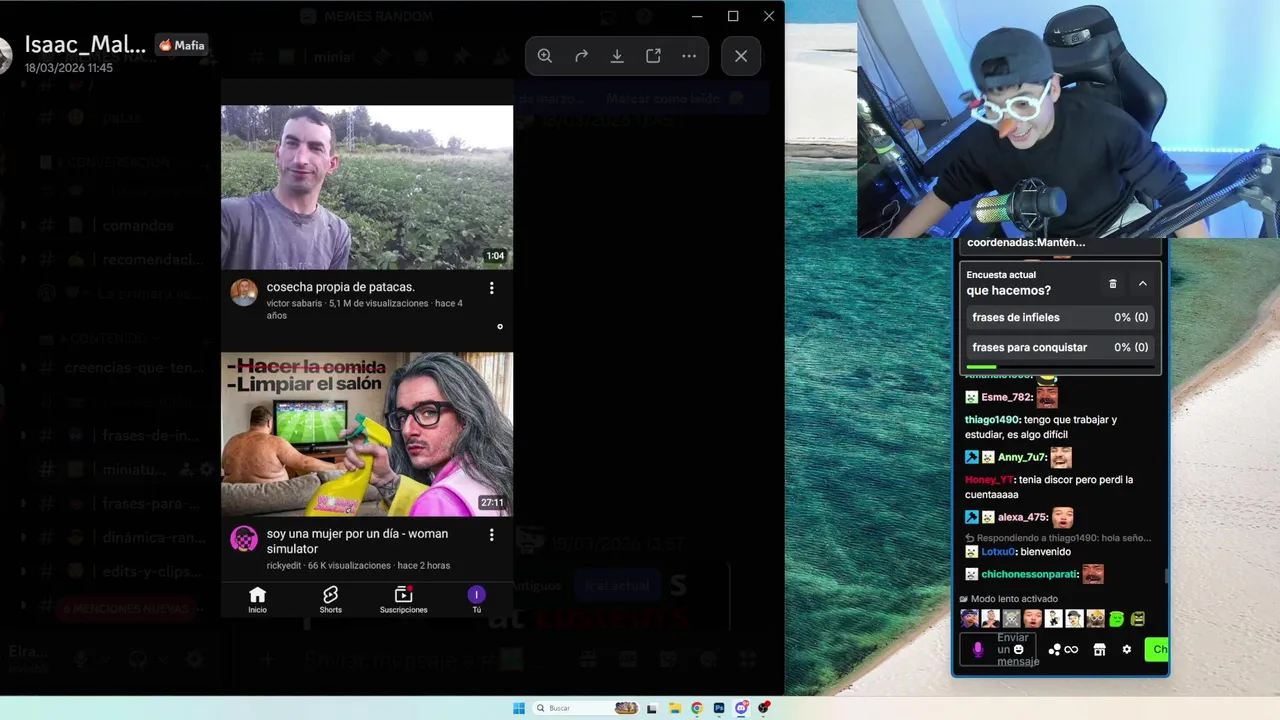
Task: Zoom the image with the magnifier icon
Action: 545,56
